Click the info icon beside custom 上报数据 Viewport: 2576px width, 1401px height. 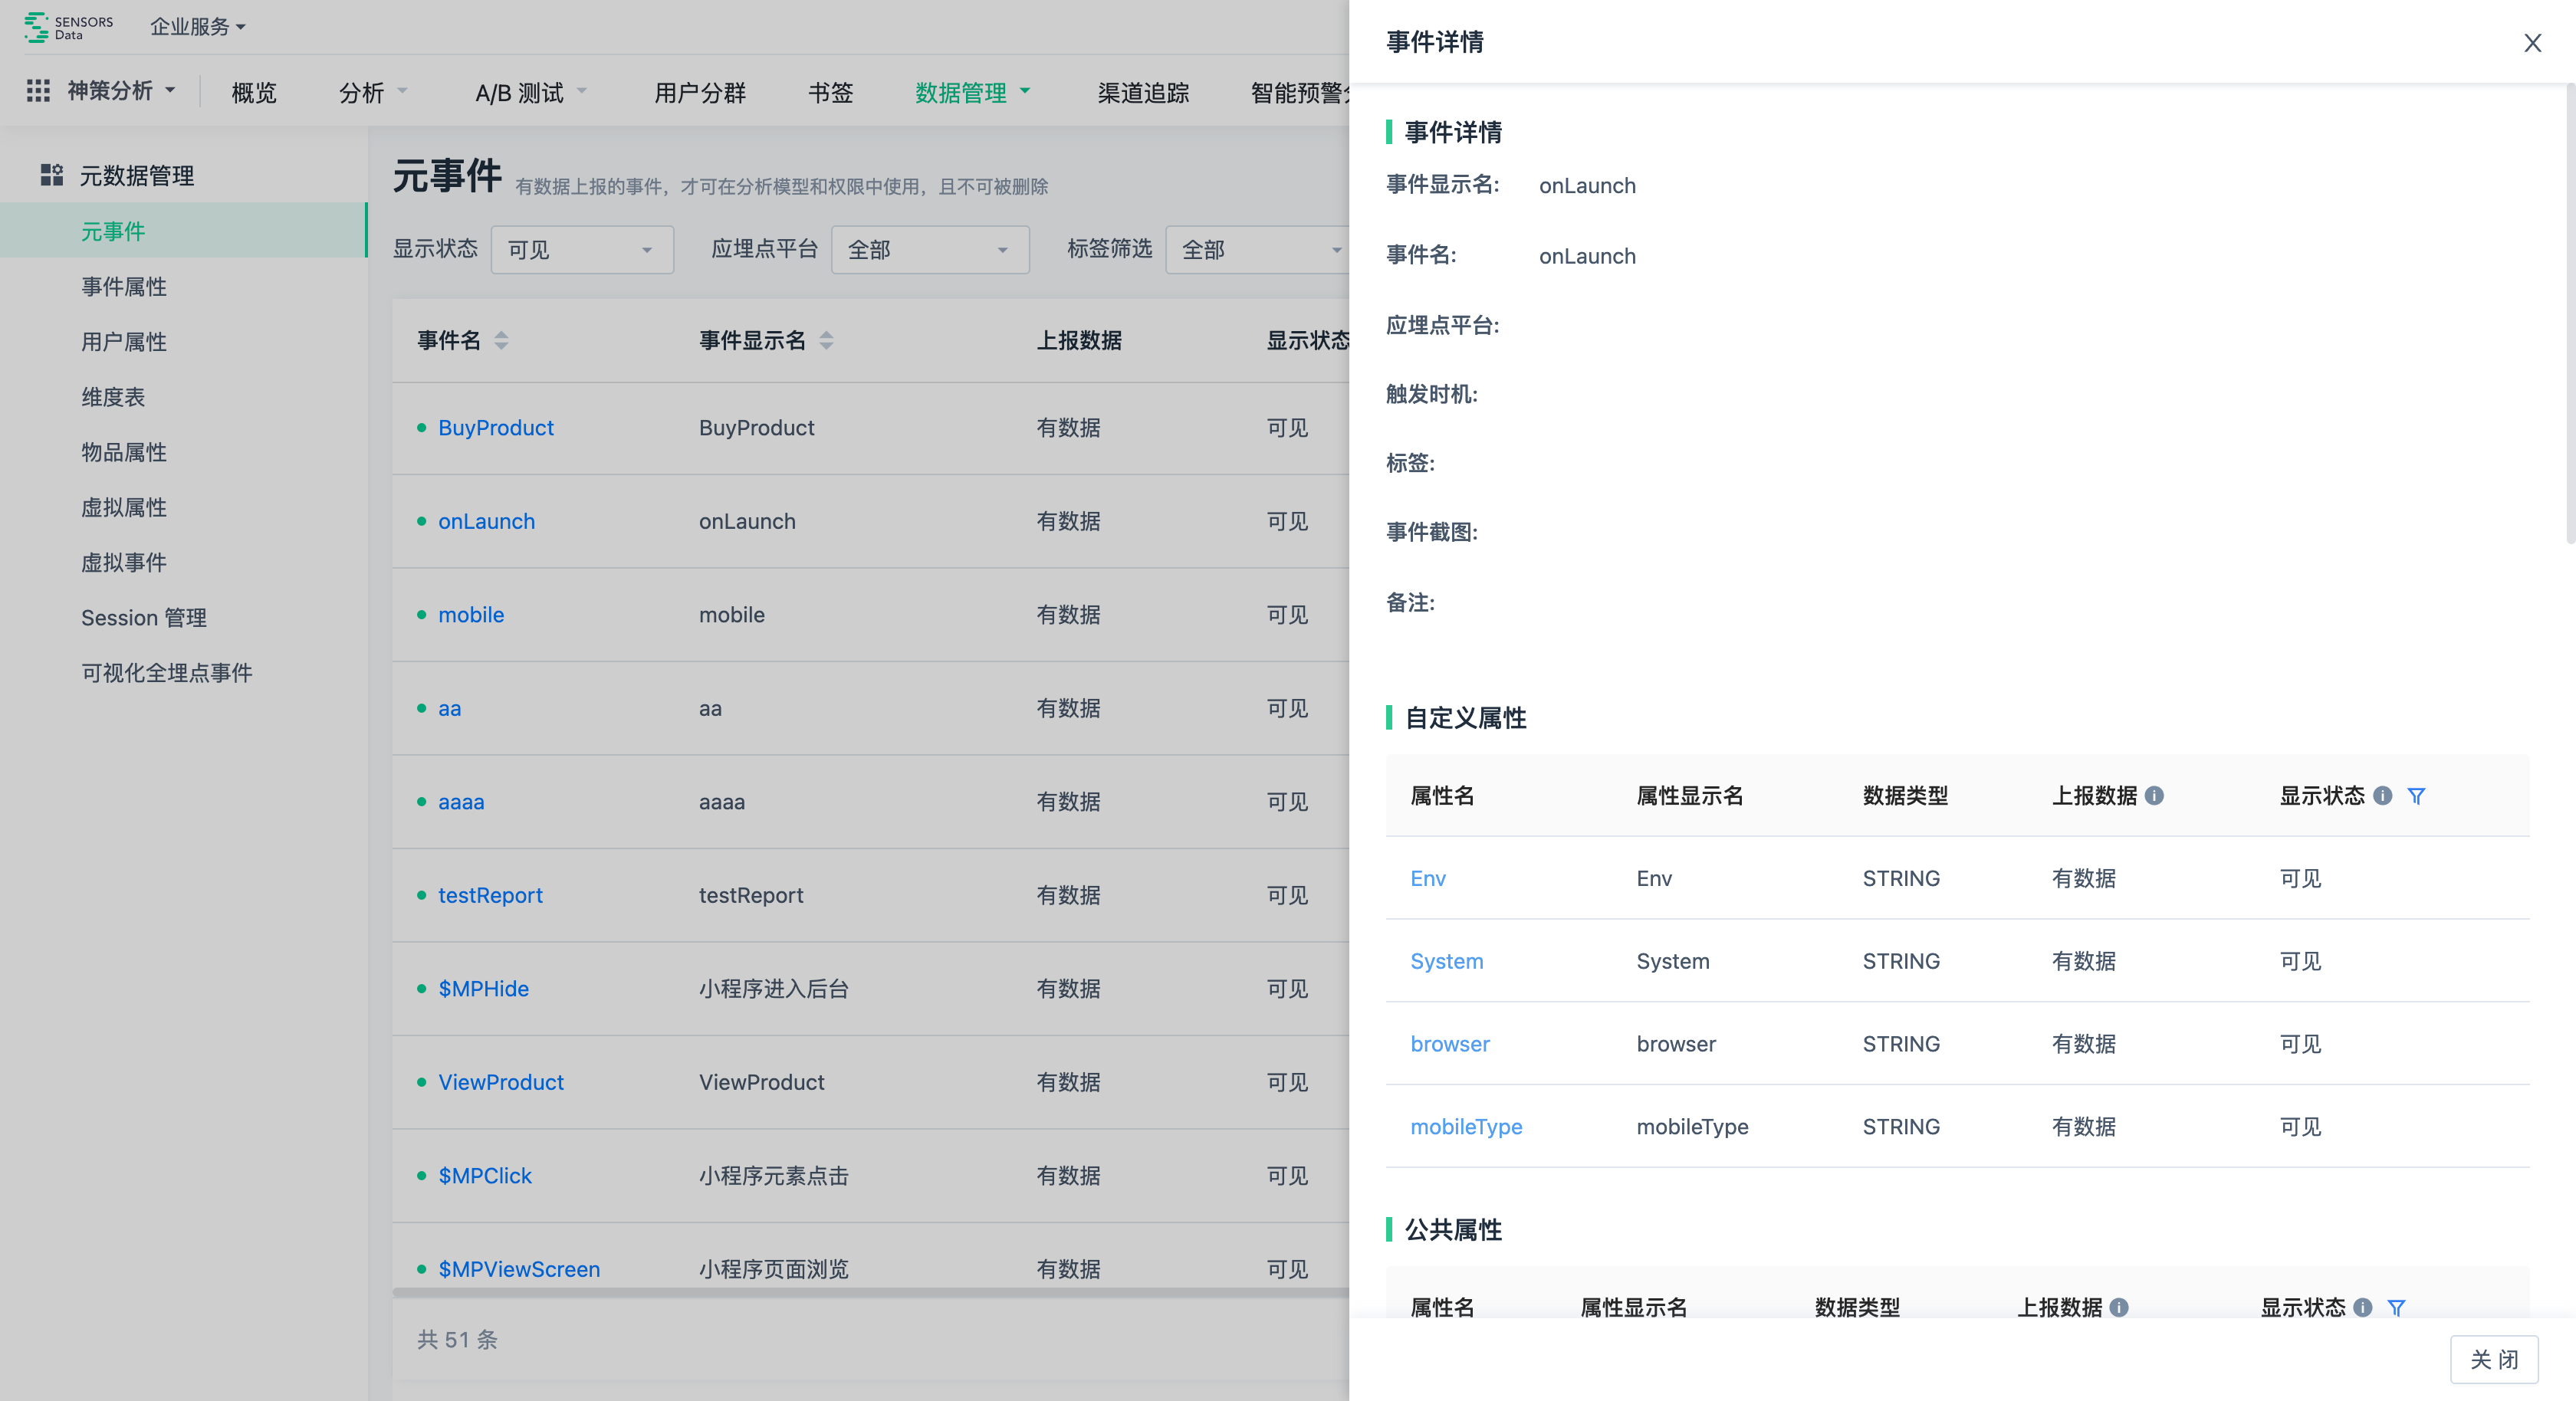pos(2155,796)
